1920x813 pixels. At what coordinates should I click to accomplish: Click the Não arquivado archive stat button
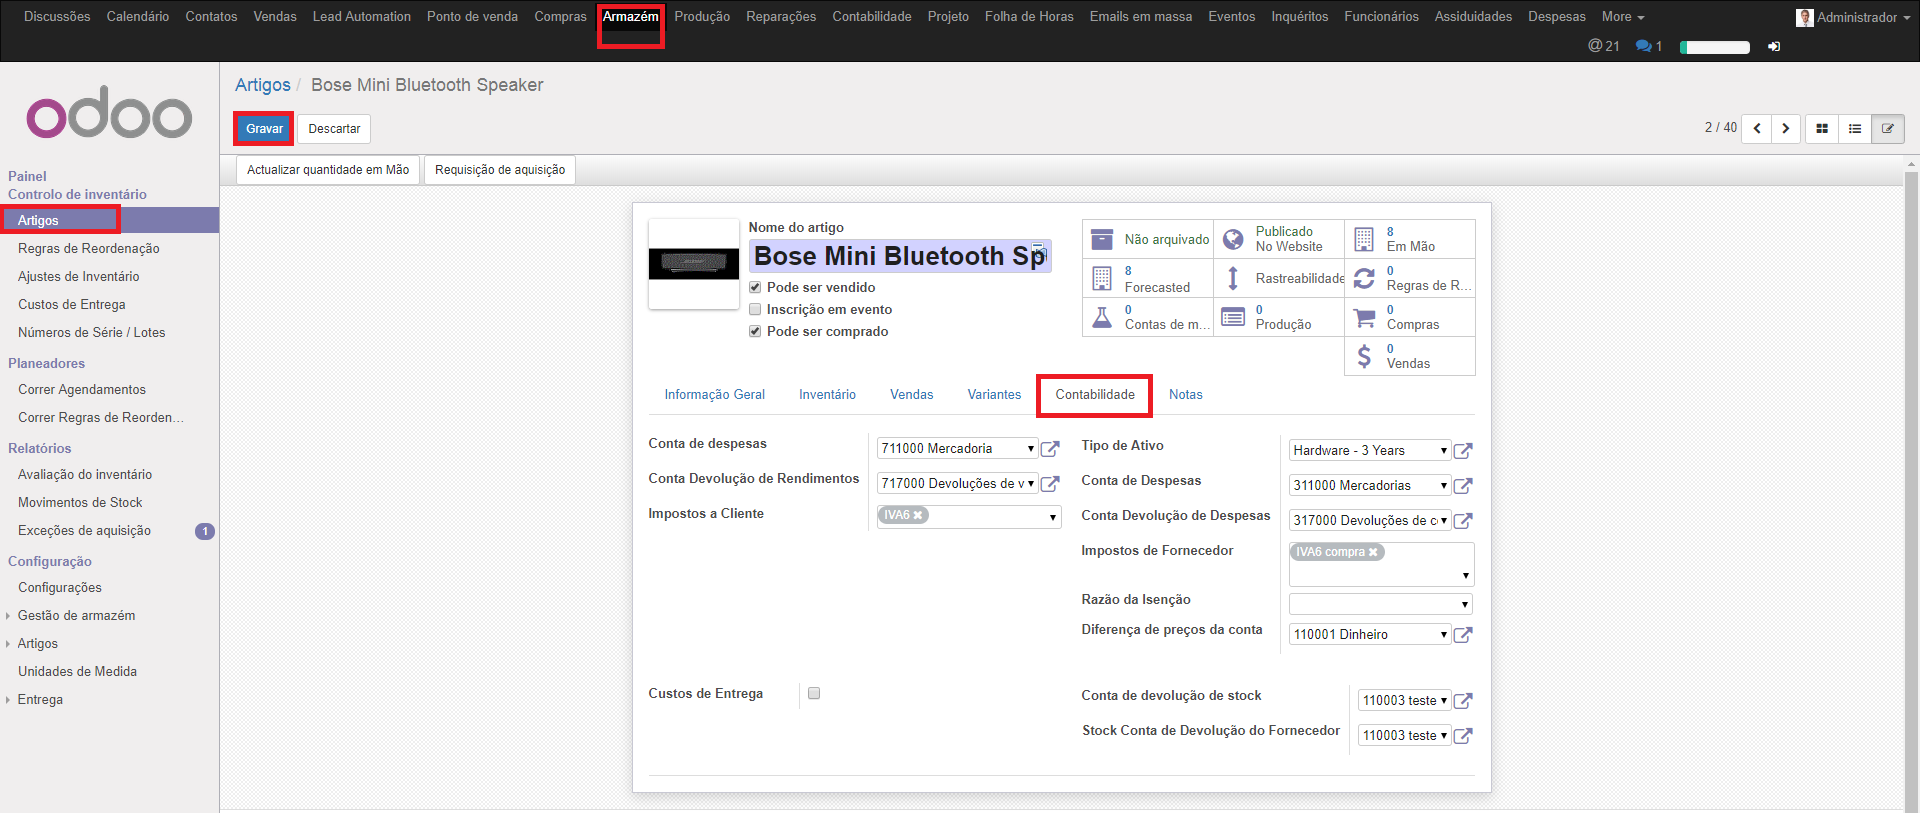click(1148, 240)
